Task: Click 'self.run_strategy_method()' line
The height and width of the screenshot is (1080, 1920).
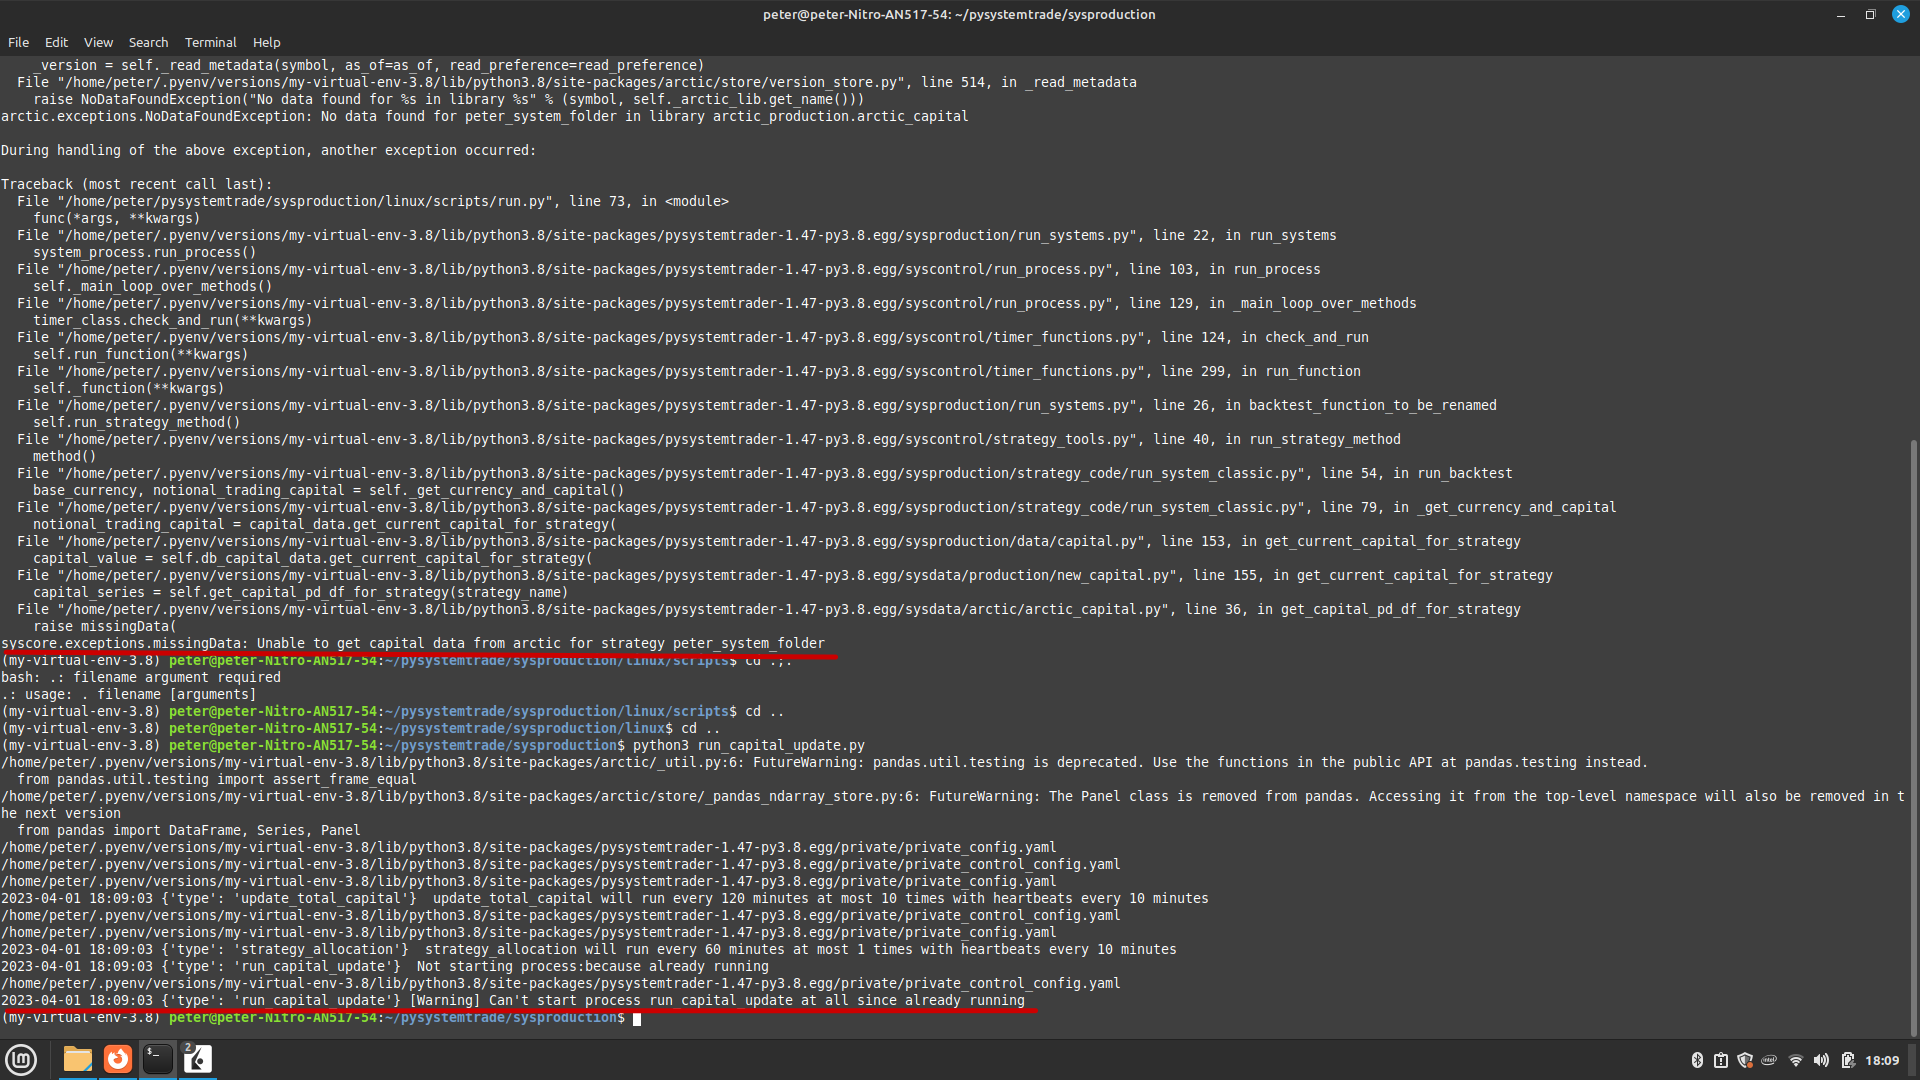Action: click(137, 422)
